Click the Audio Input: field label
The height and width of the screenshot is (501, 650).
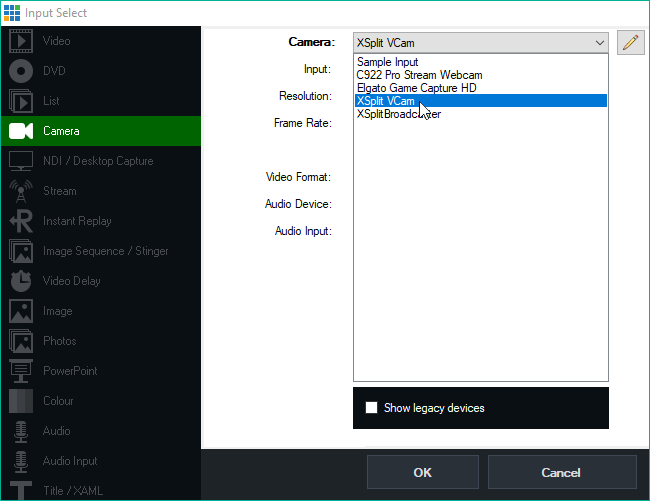(x=303, y=231)
